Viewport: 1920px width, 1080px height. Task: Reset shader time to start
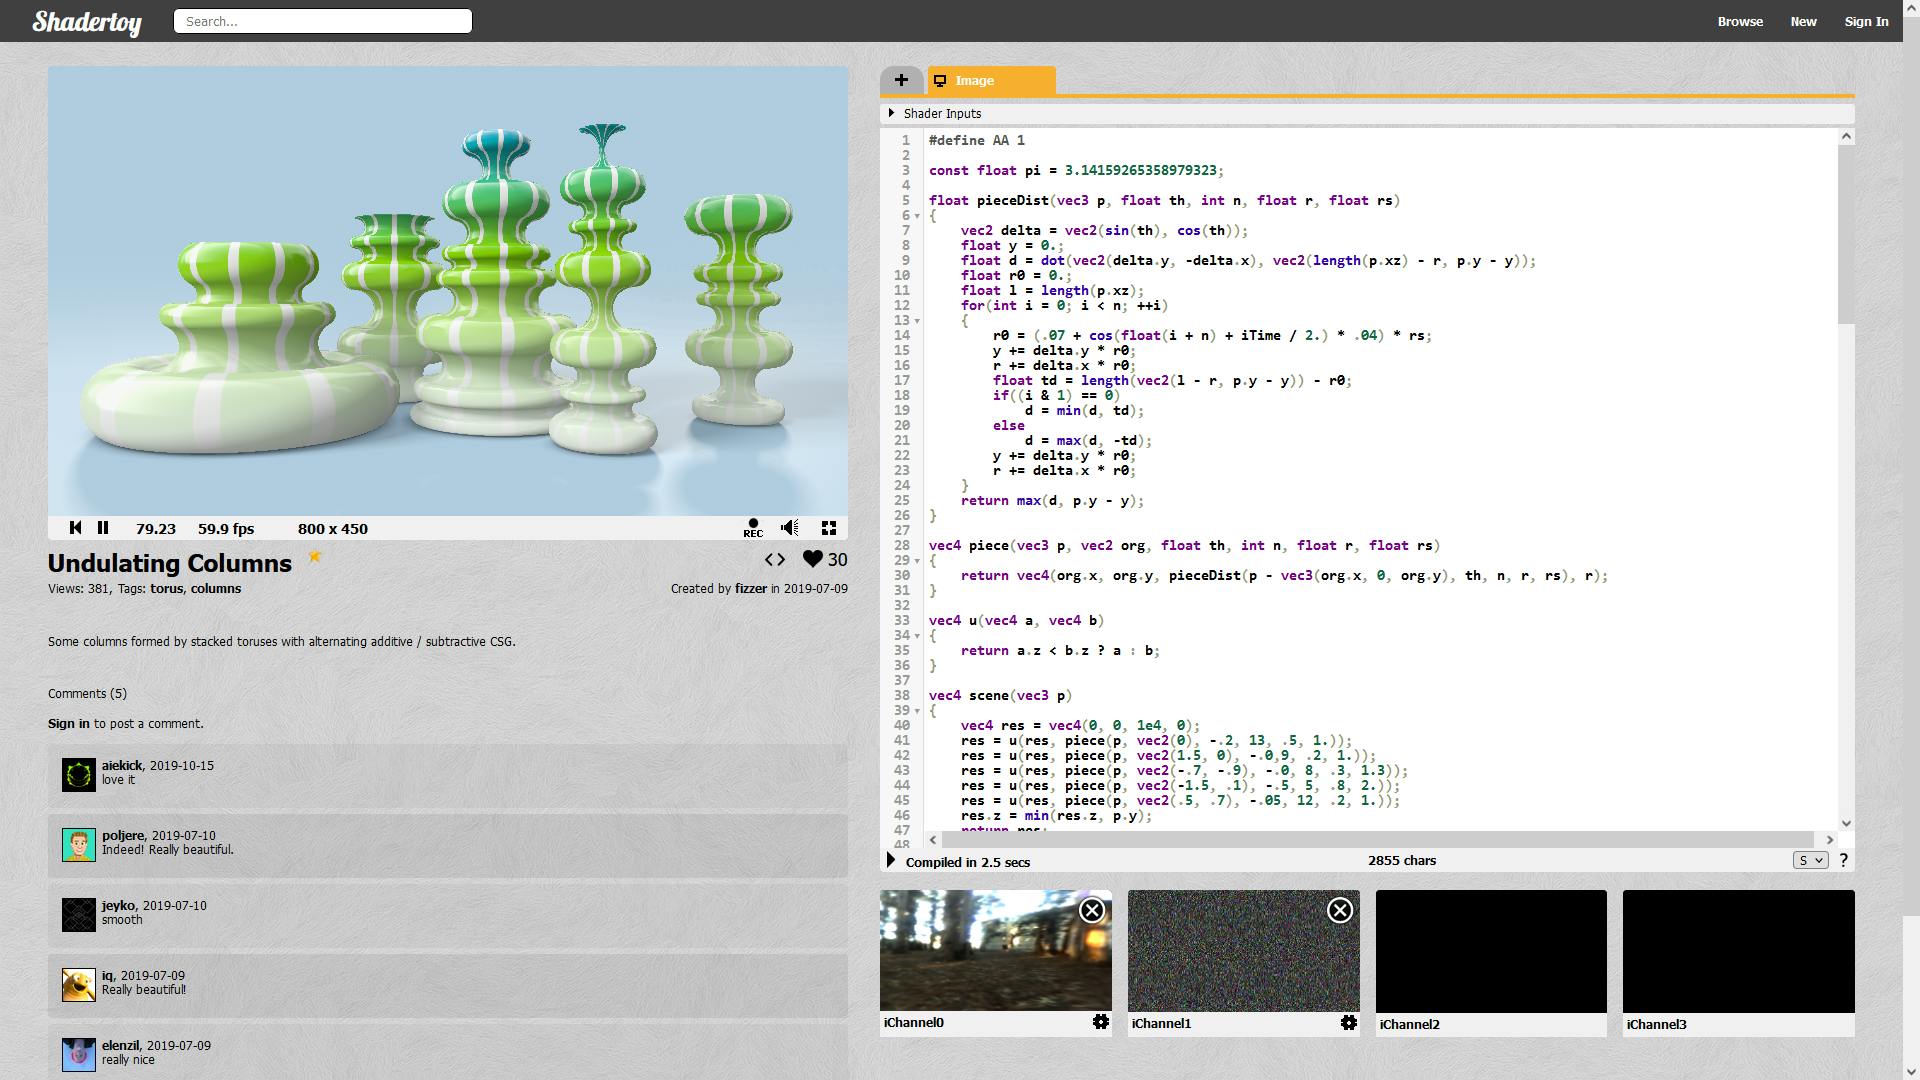coord(75,528)
